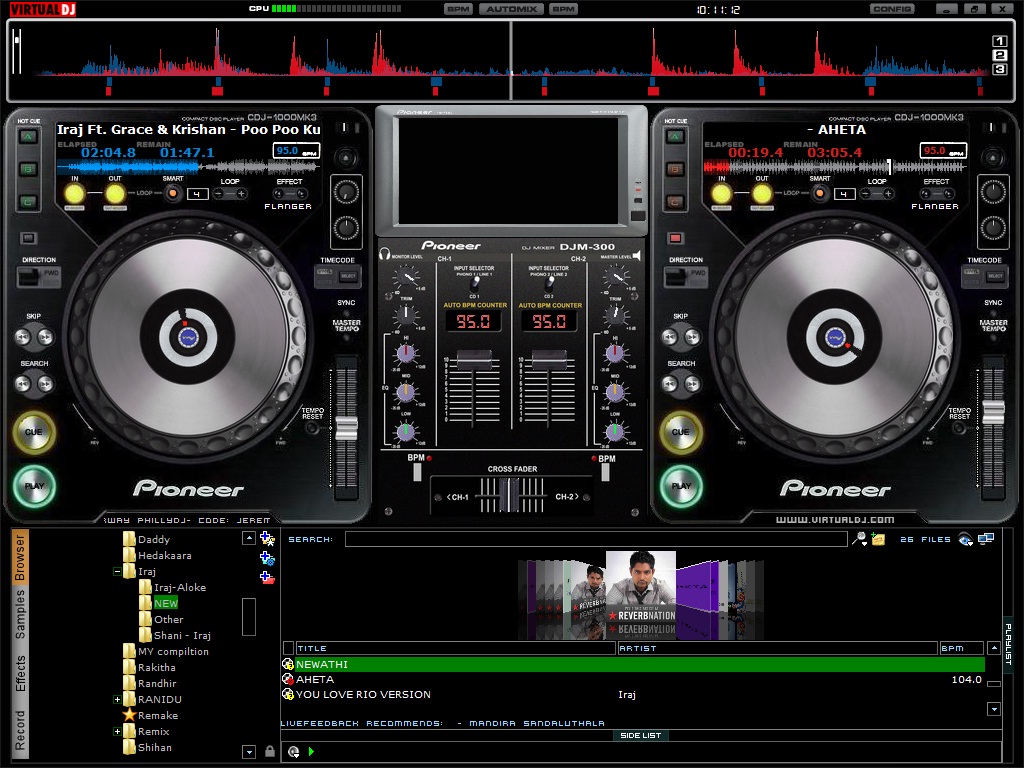Open the Record tab
The width and height of the screenshot is (1024, 768).
click(20, 730)
